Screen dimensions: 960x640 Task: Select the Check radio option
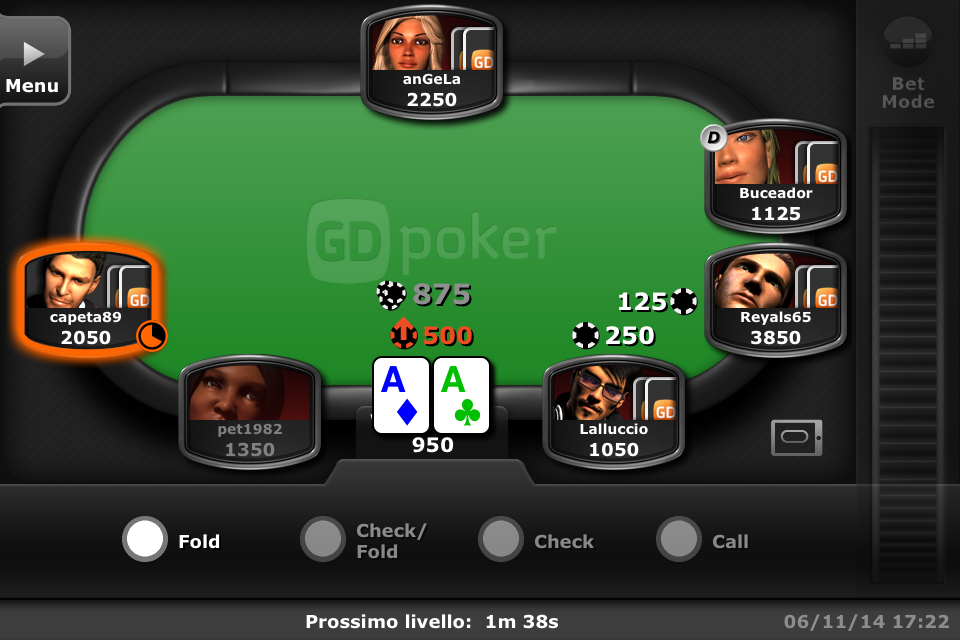[501, 540]
